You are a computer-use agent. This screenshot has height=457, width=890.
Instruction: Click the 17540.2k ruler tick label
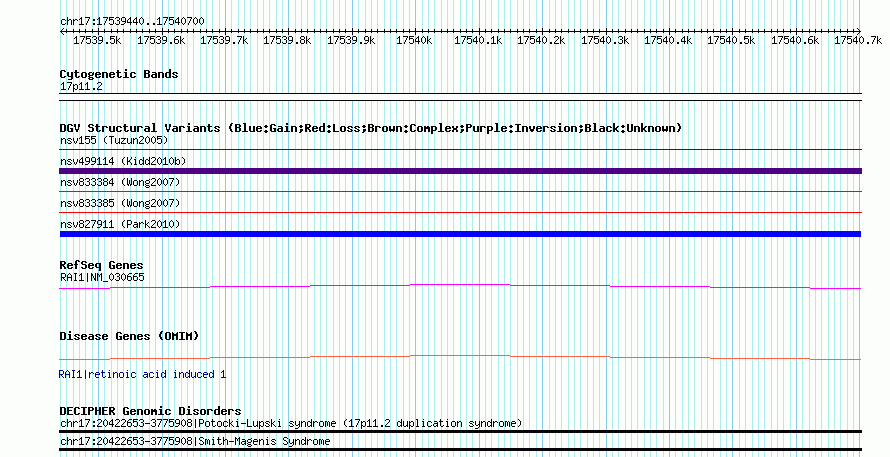coord(541,40)
